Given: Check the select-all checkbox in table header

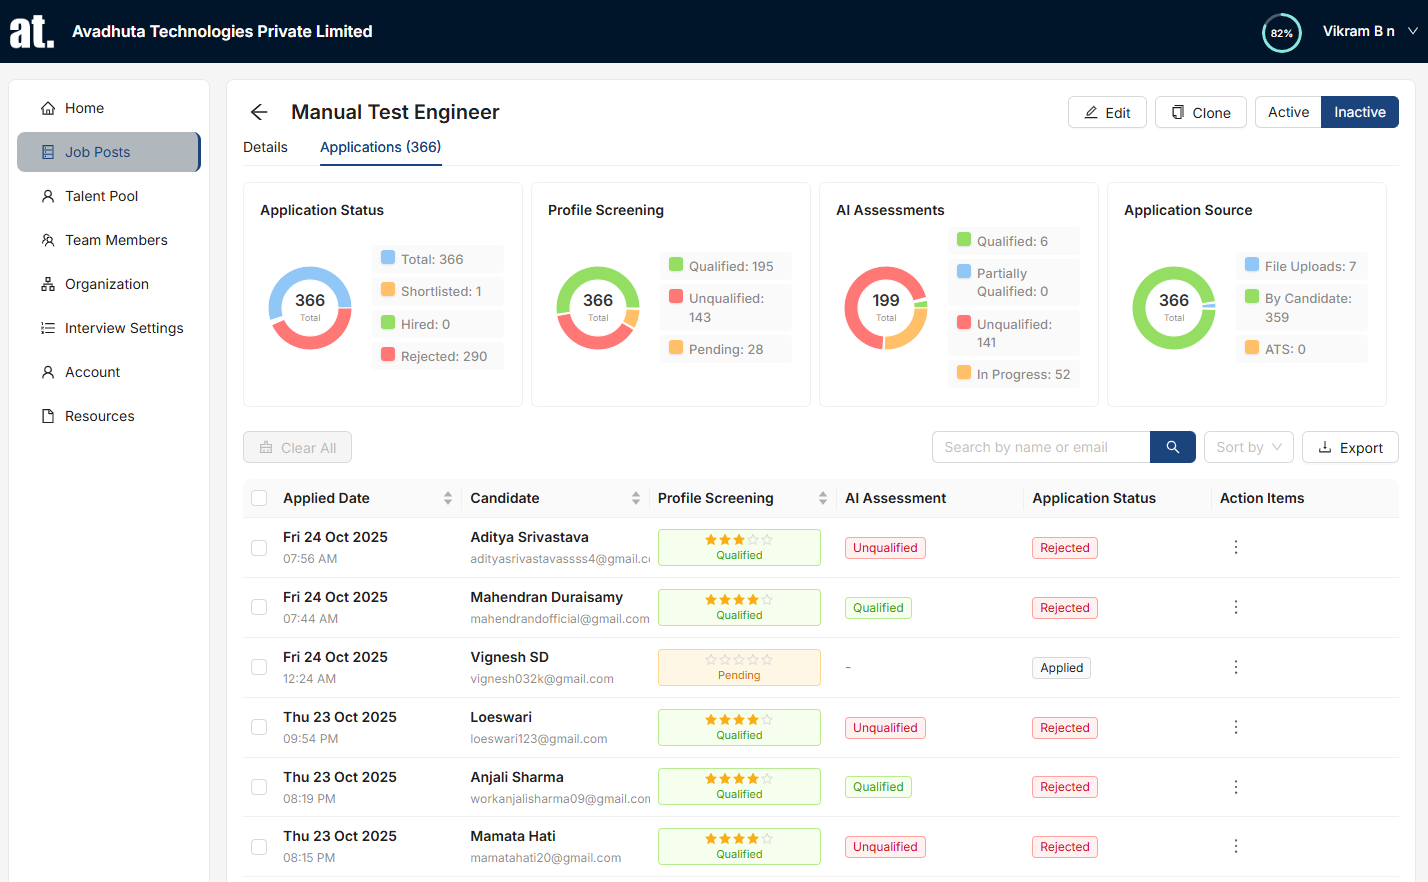Looking at the screenshot, I should pos(259,497).
